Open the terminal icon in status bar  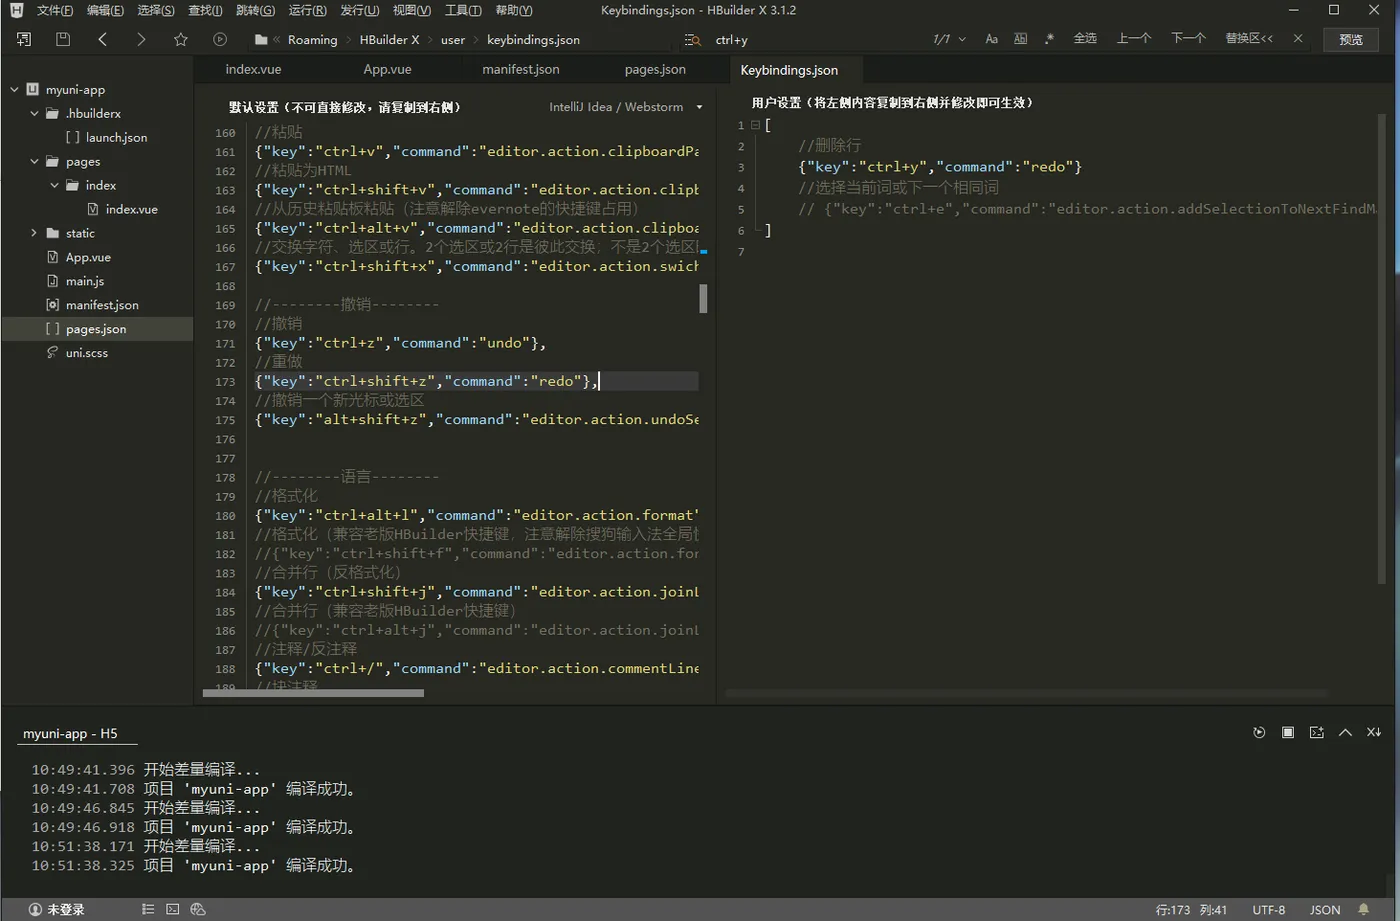click(x=173, y=909)
